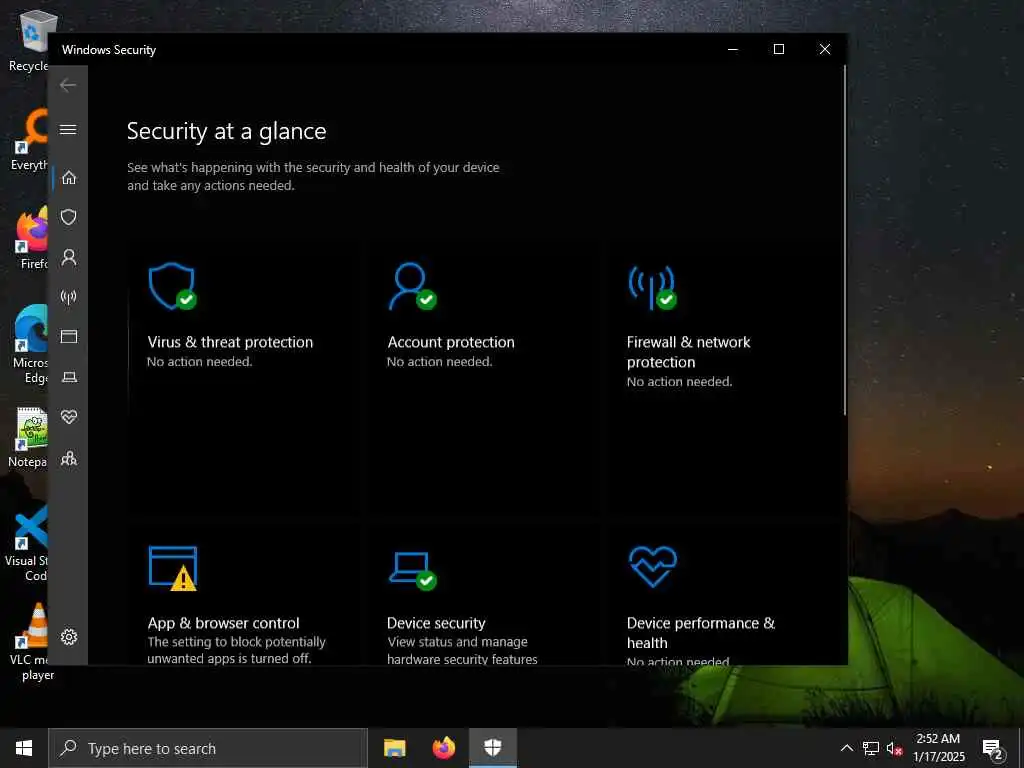
Task: Open the notification center icon
Action: (x=992, y=749)
